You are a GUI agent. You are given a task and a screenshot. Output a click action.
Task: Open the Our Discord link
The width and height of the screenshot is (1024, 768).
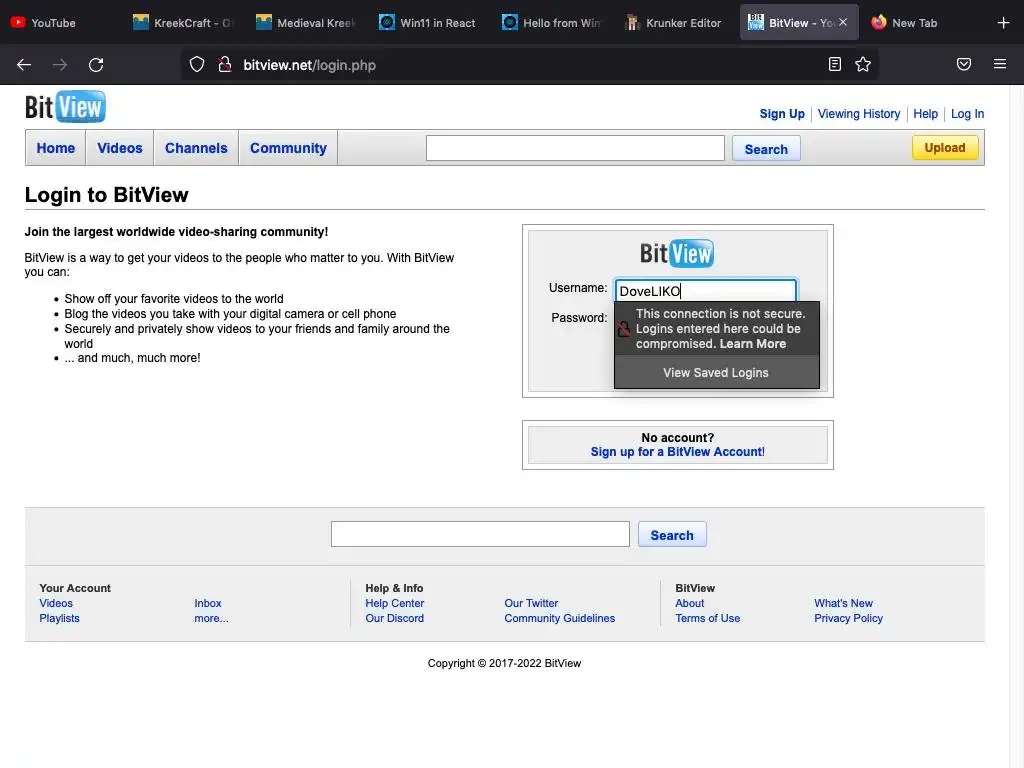click(x=394, y=618)
